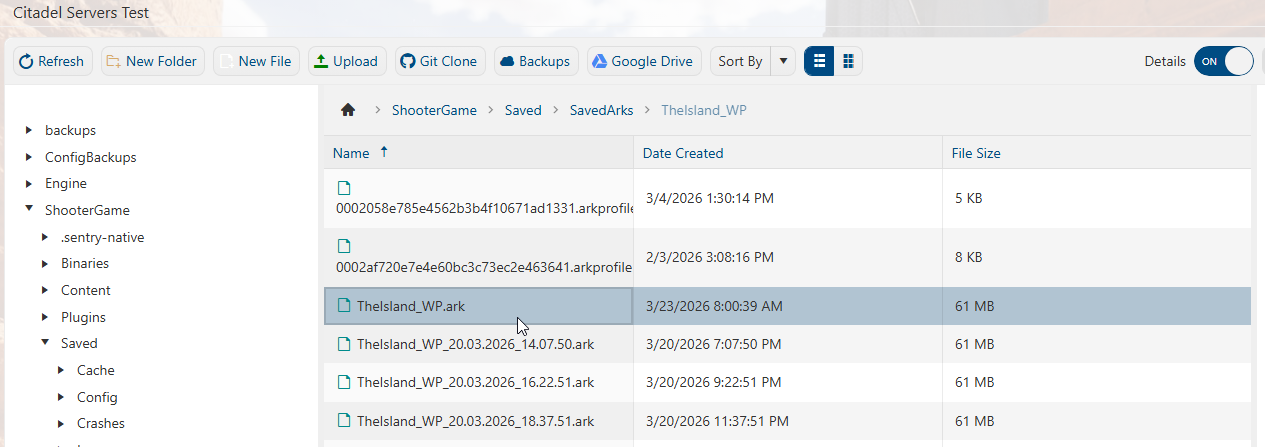Navigate to SavedArks breadcrumb
This screenshot has width=1265, height=447.
pos(601,110)
